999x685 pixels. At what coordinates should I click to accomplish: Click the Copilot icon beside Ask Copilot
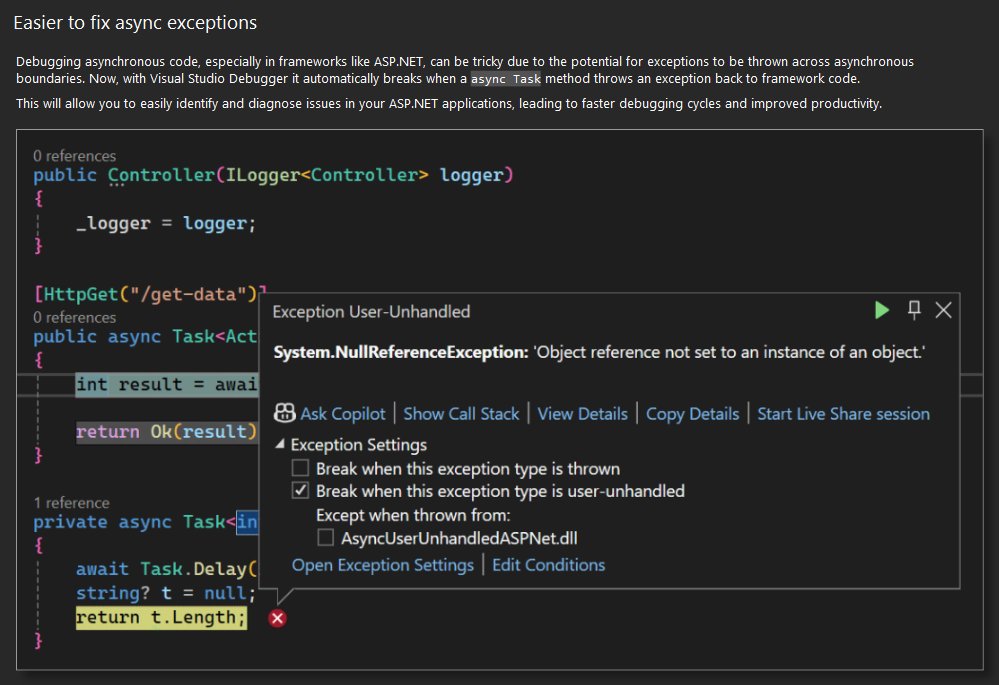point(284,414)
